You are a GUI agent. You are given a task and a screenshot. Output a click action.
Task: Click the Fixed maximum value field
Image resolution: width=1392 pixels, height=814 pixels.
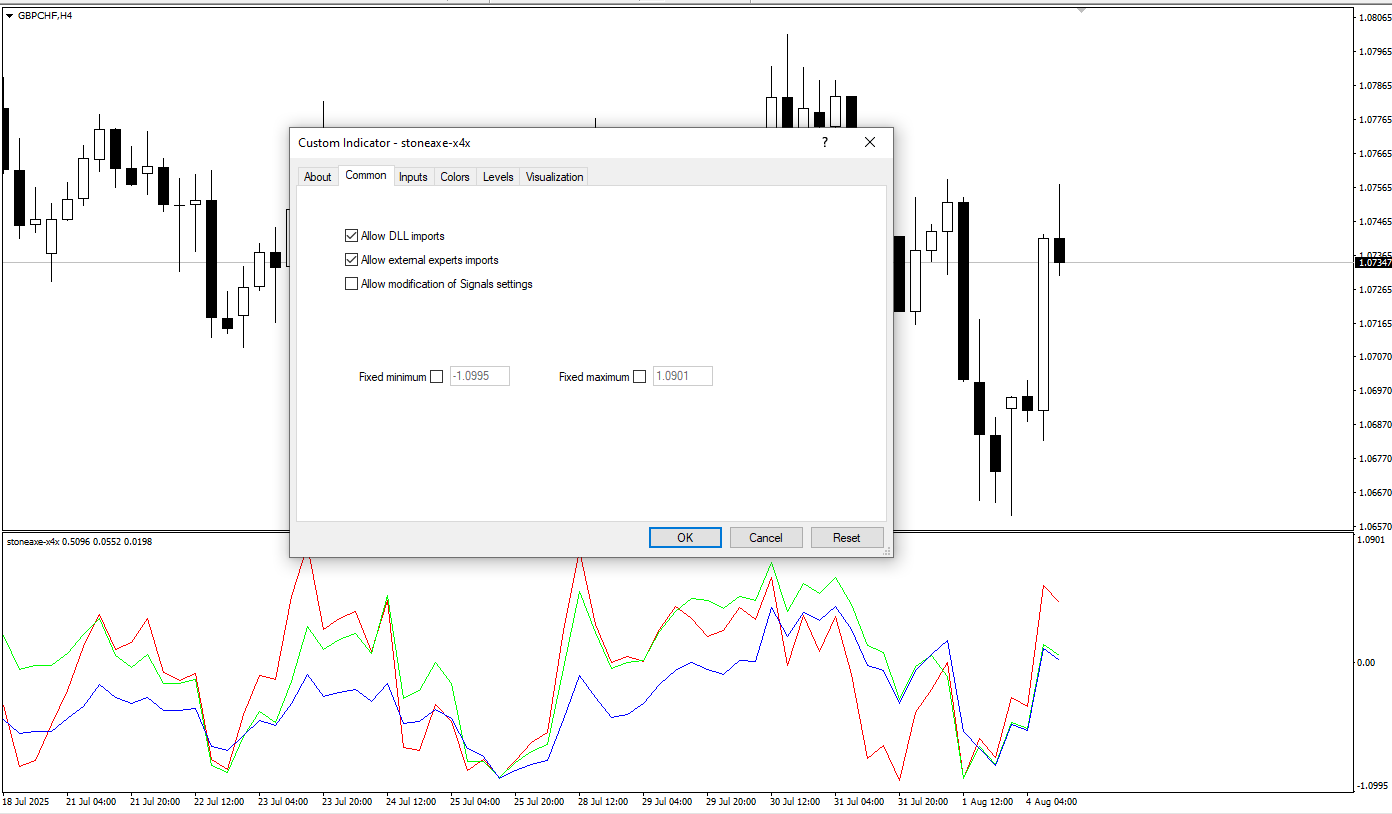(x=683, y=377)
